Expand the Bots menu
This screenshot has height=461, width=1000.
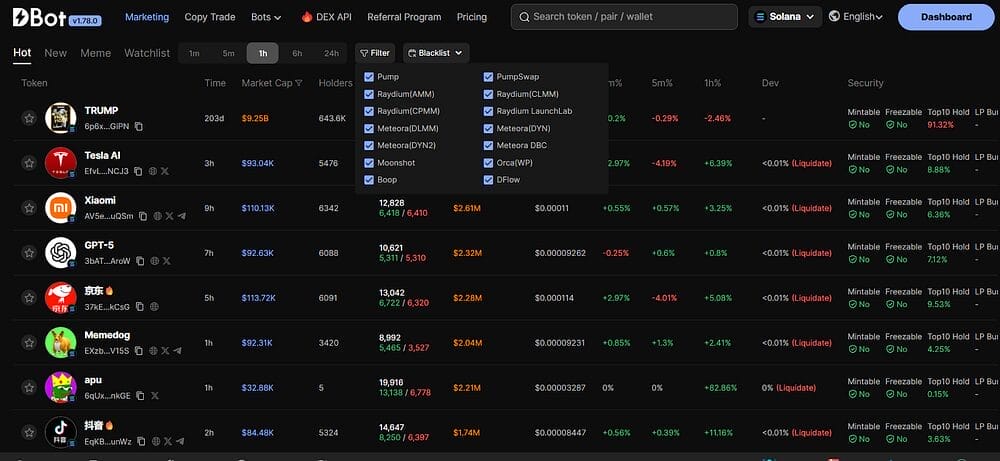point(266,17)
